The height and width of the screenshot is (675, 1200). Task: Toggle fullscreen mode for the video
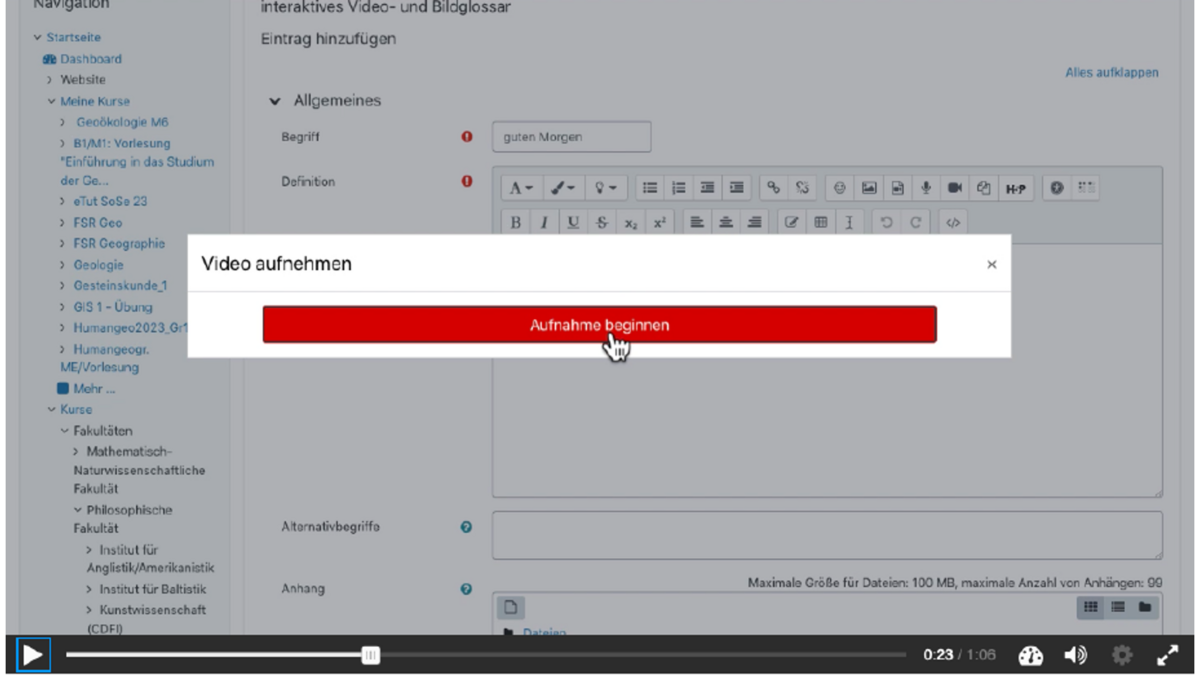point(1167,656)
